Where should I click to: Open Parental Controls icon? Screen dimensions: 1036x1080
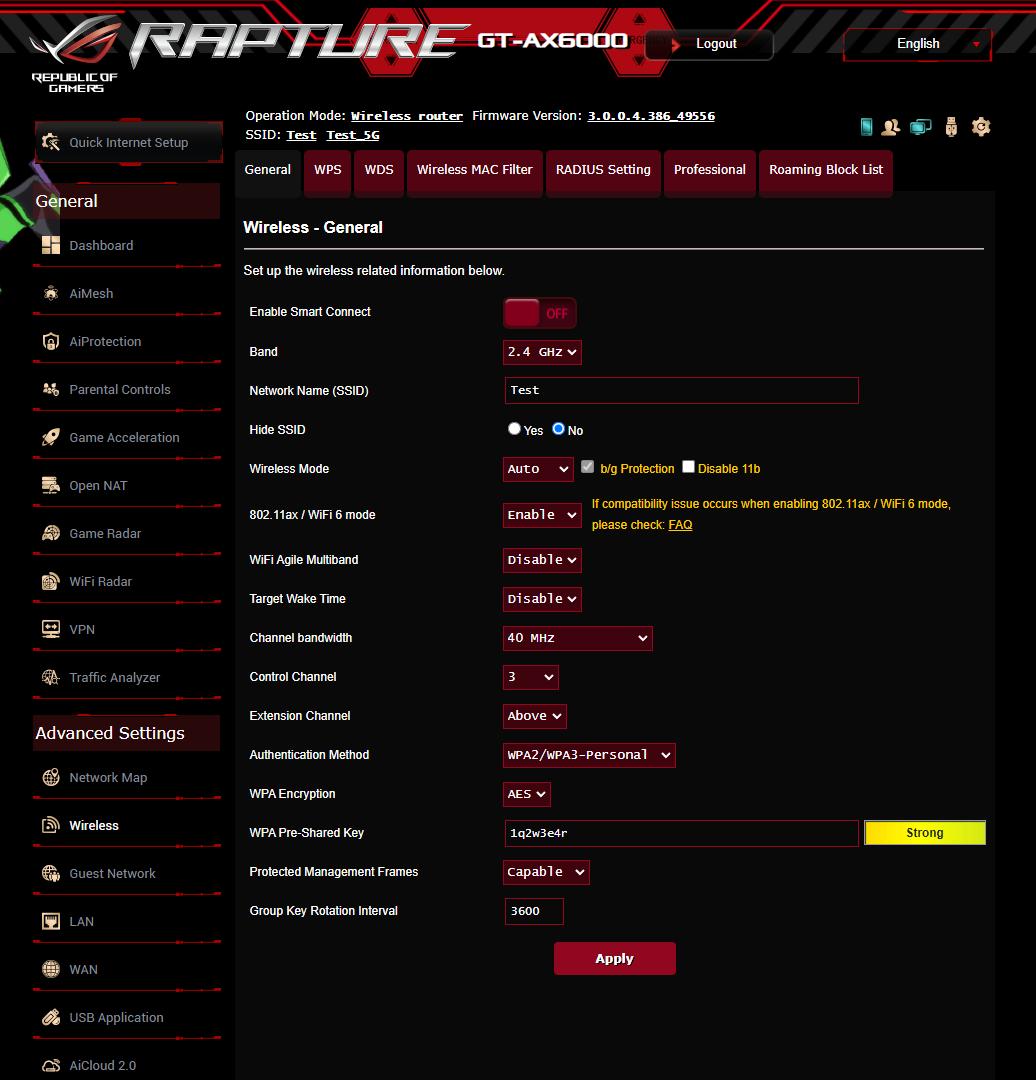coord(51,390)
